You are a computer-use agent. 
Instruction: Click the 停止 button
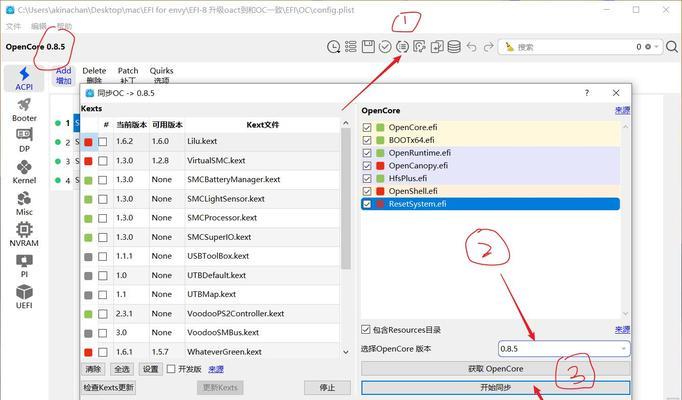click(x=327, y=387)
